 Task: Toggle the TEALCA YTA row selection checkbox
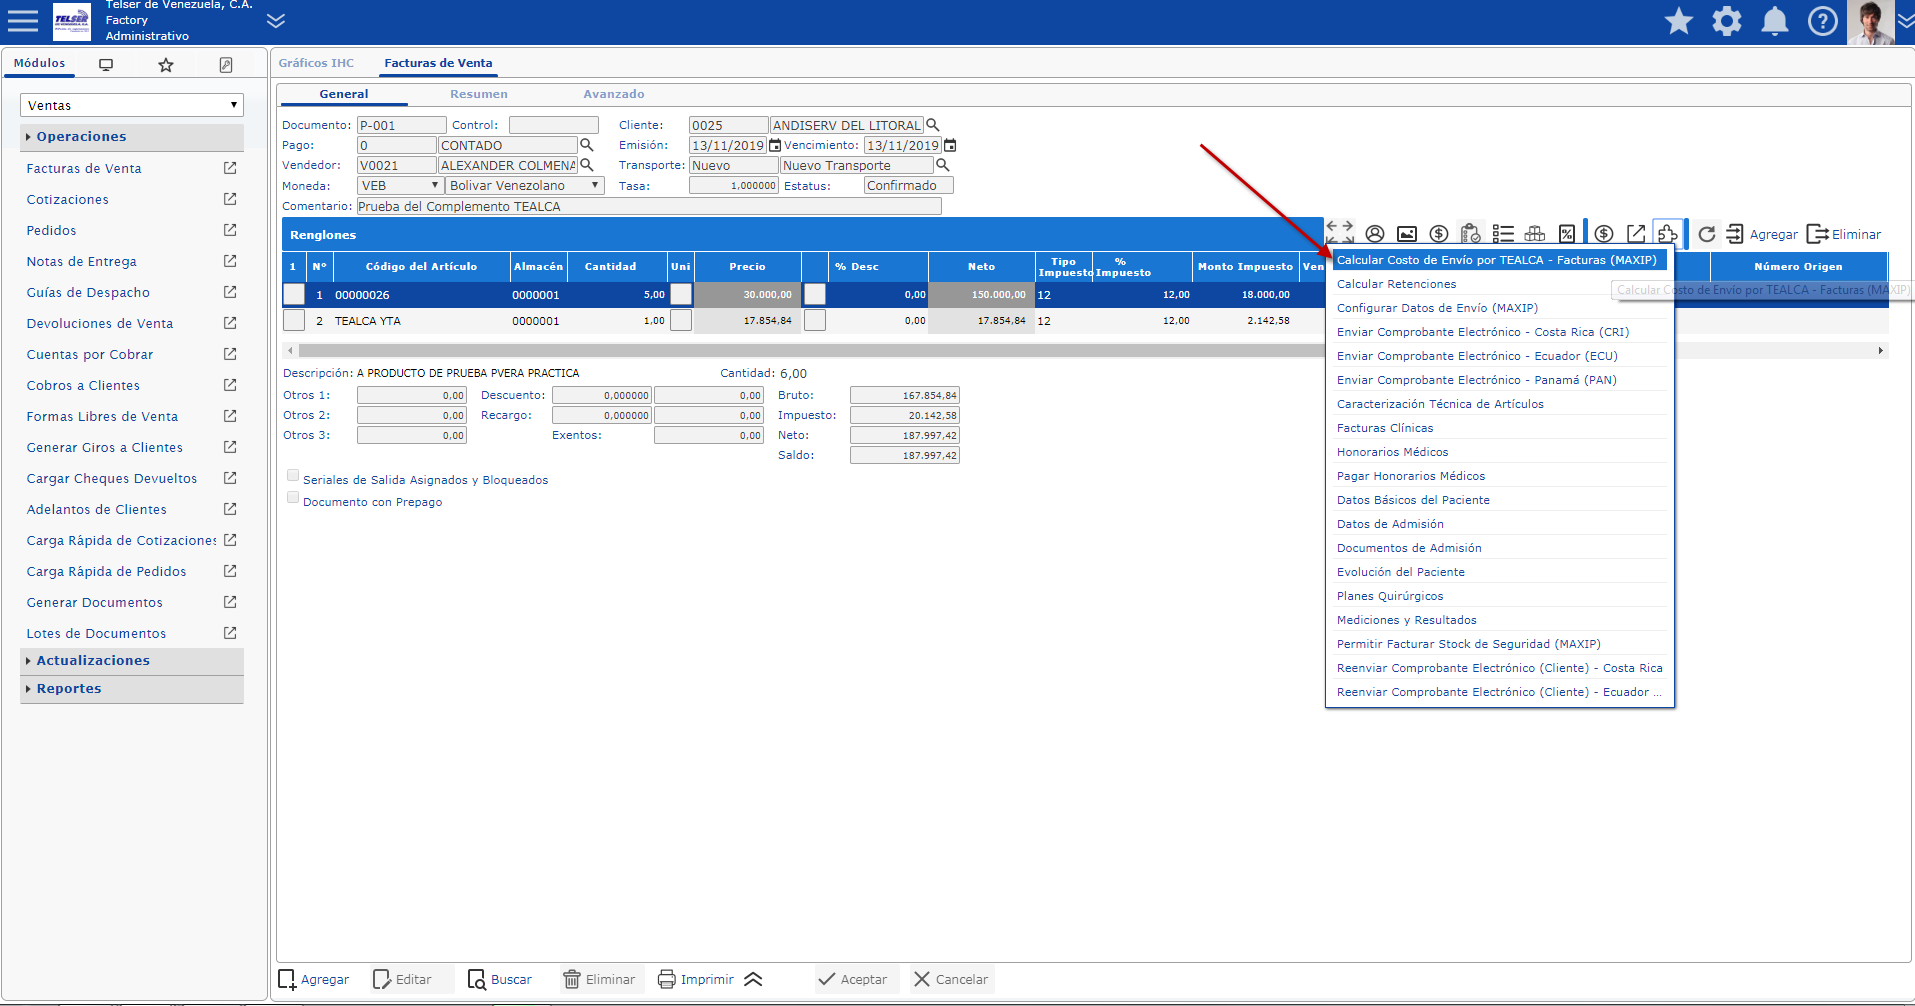[x=294, y=321]
